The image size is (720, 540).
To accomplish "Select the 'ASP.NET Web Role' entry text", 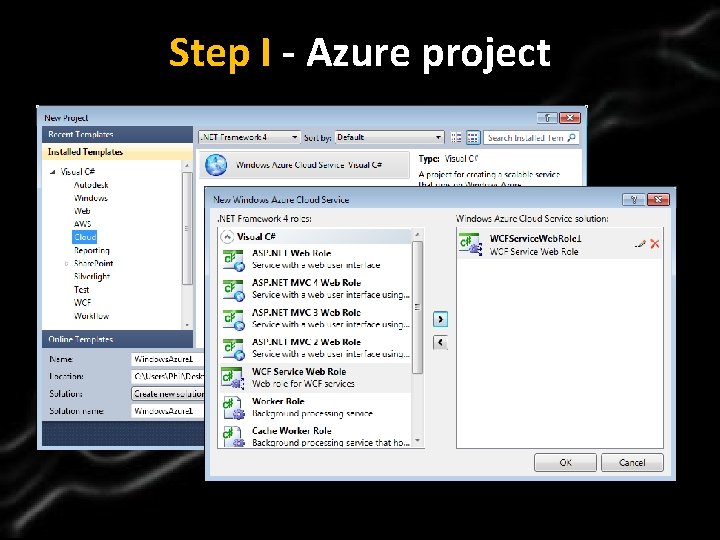I will pyautogui.click(x=292, y=253).
